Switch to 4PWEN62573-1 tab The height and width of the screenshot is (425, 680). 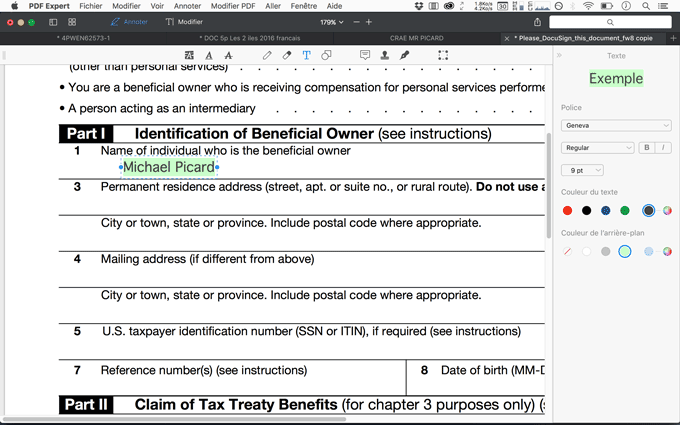(x=83, y=38)
